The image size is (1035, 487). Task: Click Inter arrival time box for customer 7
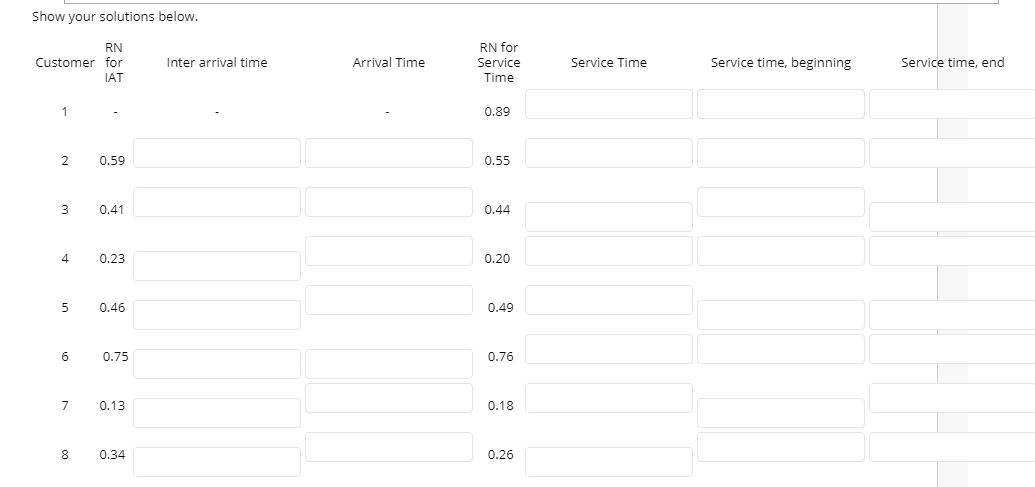click(217, 413)
